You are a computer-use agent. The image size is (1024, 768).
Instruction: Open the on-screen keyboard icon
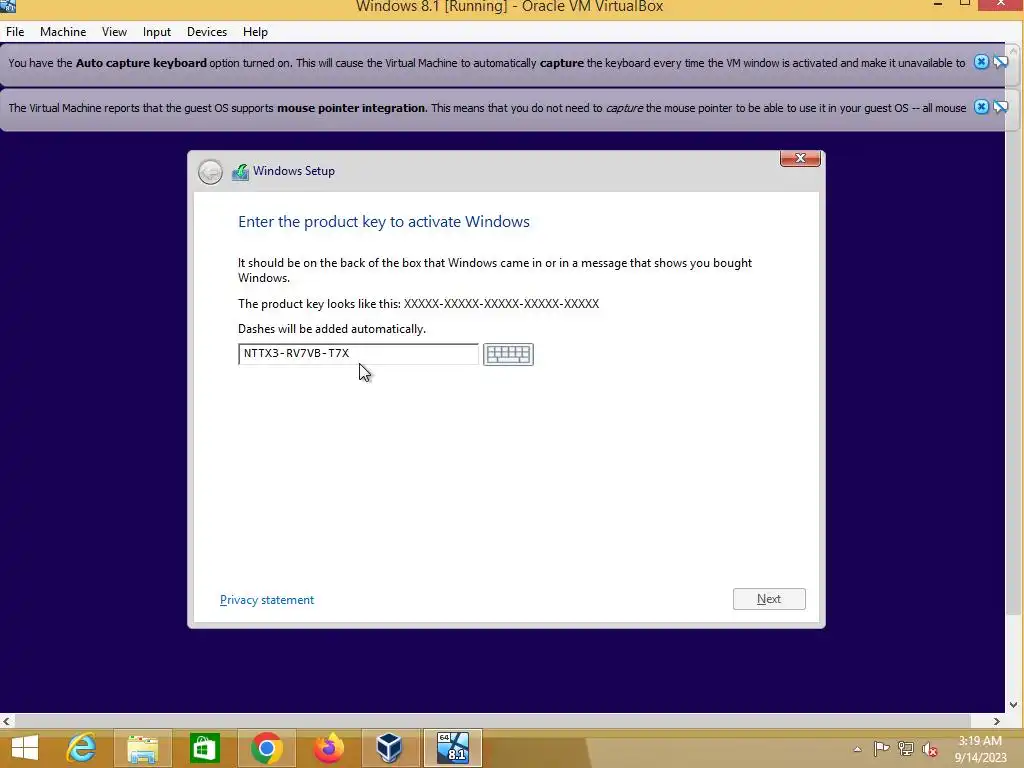[x=508, y=354]
